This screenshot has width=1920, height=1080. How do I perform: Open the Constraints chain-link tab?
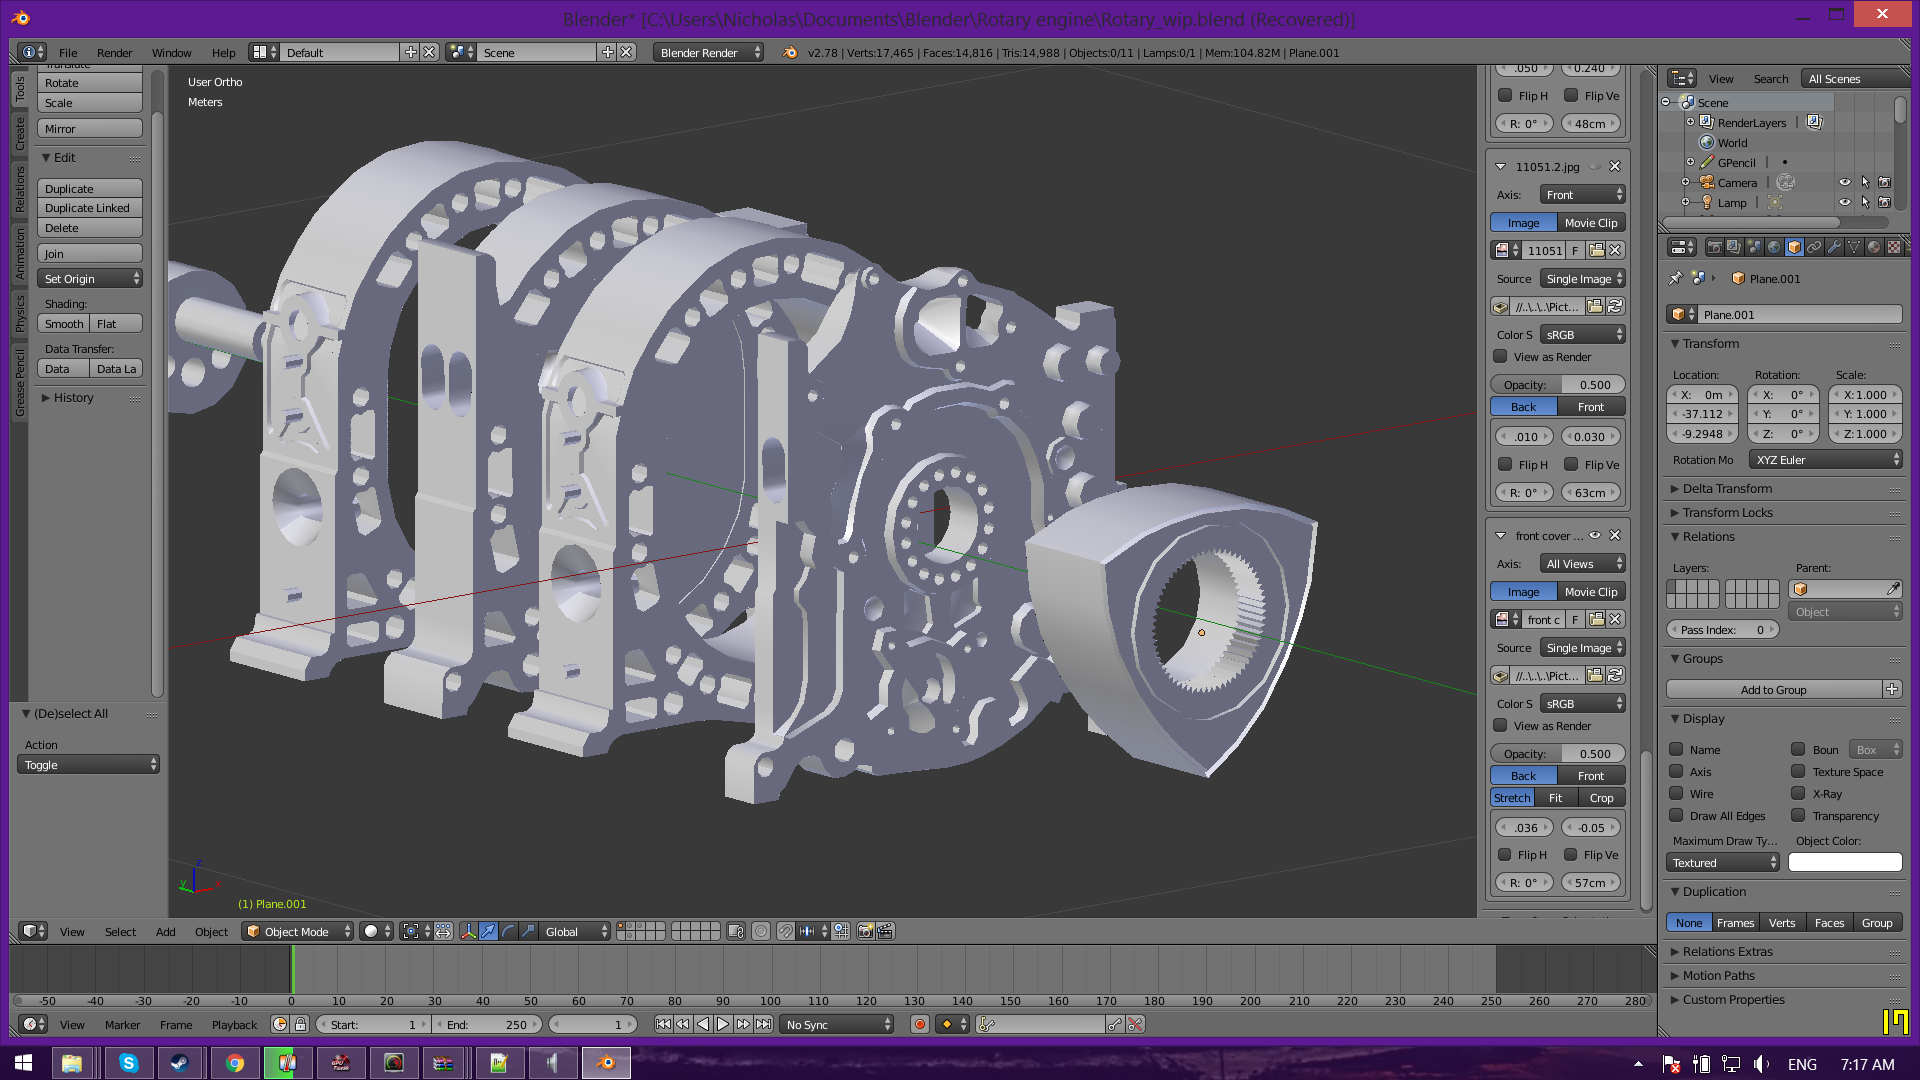1814,247
